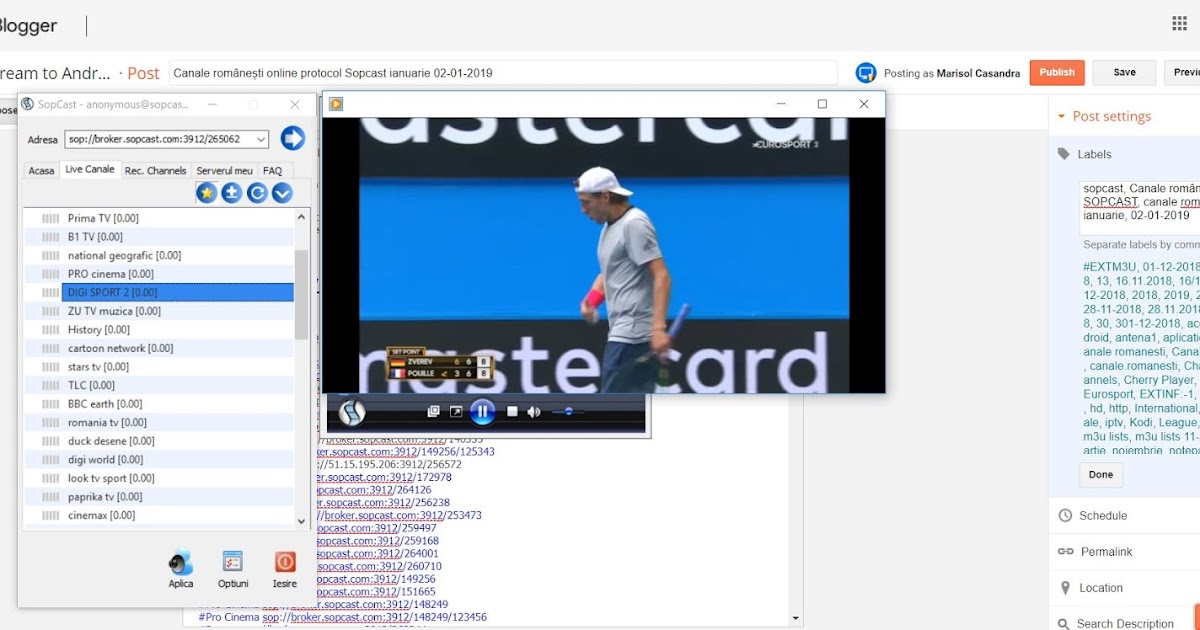Click the SopCast window title logo
Viewport: 1200px width, 630px height.
point(28,104)
